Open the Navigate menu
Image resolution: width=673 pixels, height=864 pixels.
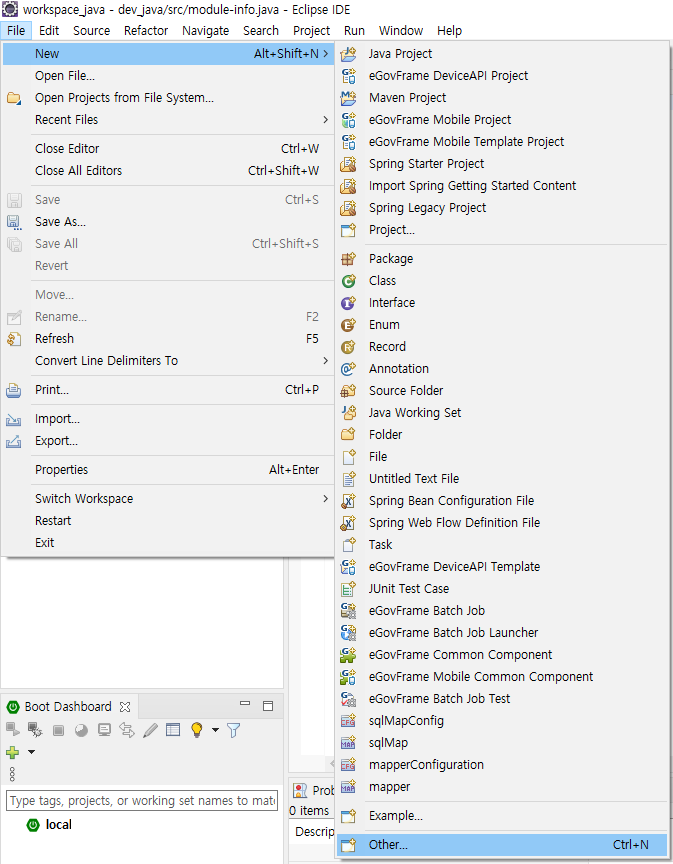tap(206, 31)
